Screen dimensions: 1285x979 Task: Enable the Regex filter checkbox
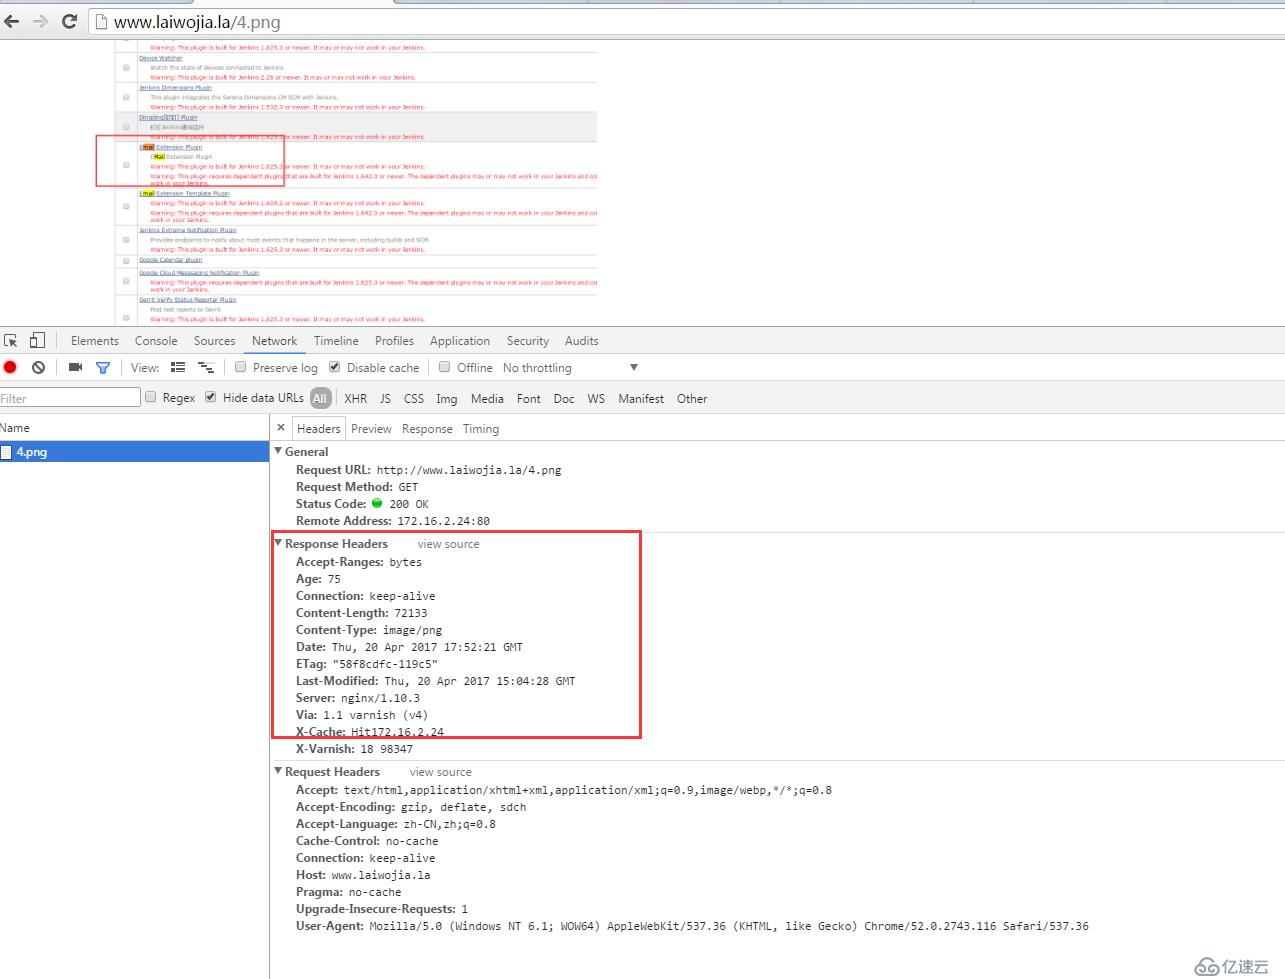tap(151, 397)
